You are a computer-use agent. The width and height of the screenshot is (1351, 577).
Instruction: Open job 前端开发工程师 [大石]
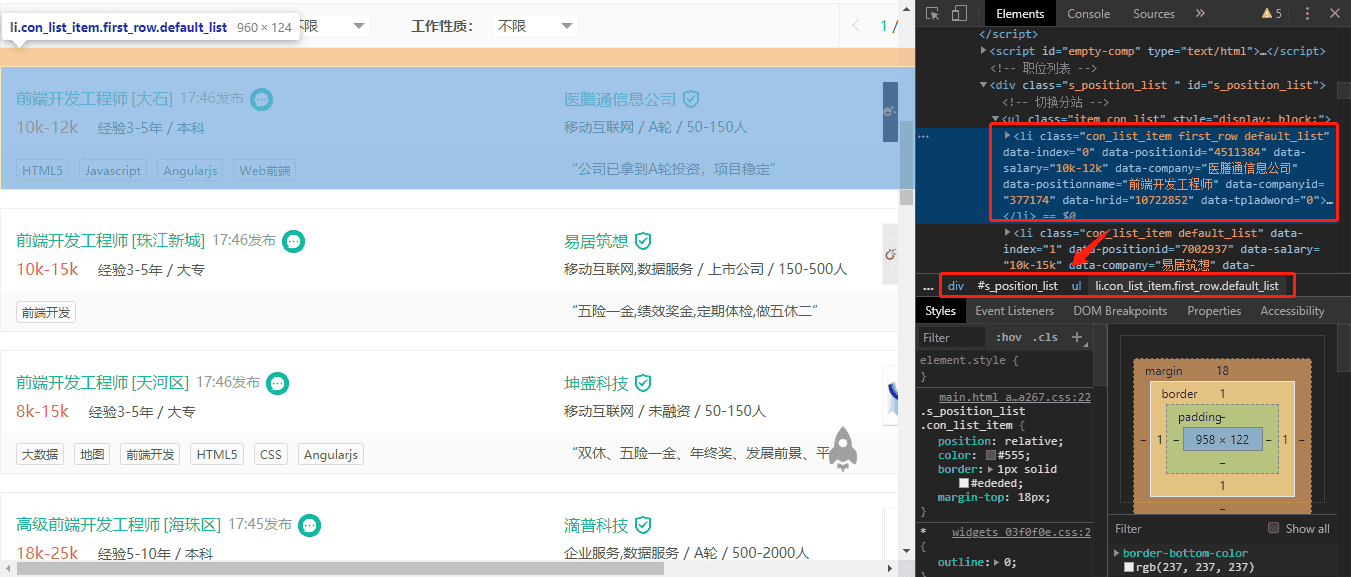(94, 99)
